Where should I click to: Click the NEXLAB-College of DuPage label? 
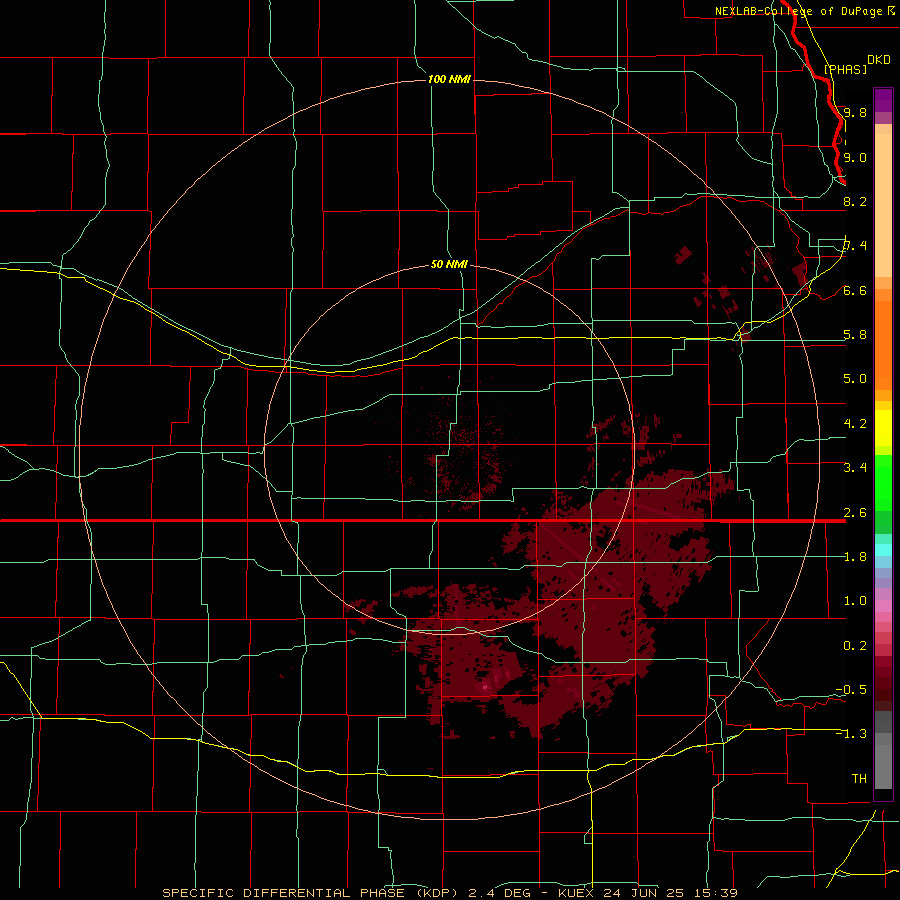[798, 11]
